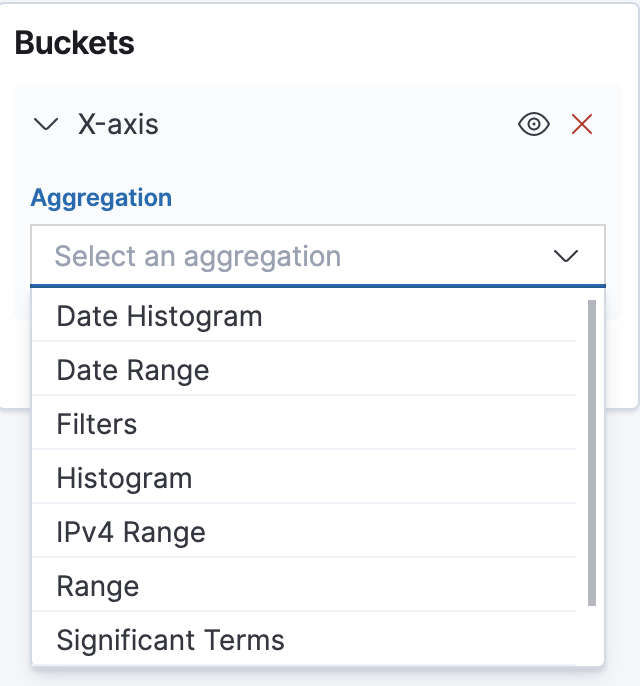Click empty header space between X-axis and eye icon

(x=337, y=124)
